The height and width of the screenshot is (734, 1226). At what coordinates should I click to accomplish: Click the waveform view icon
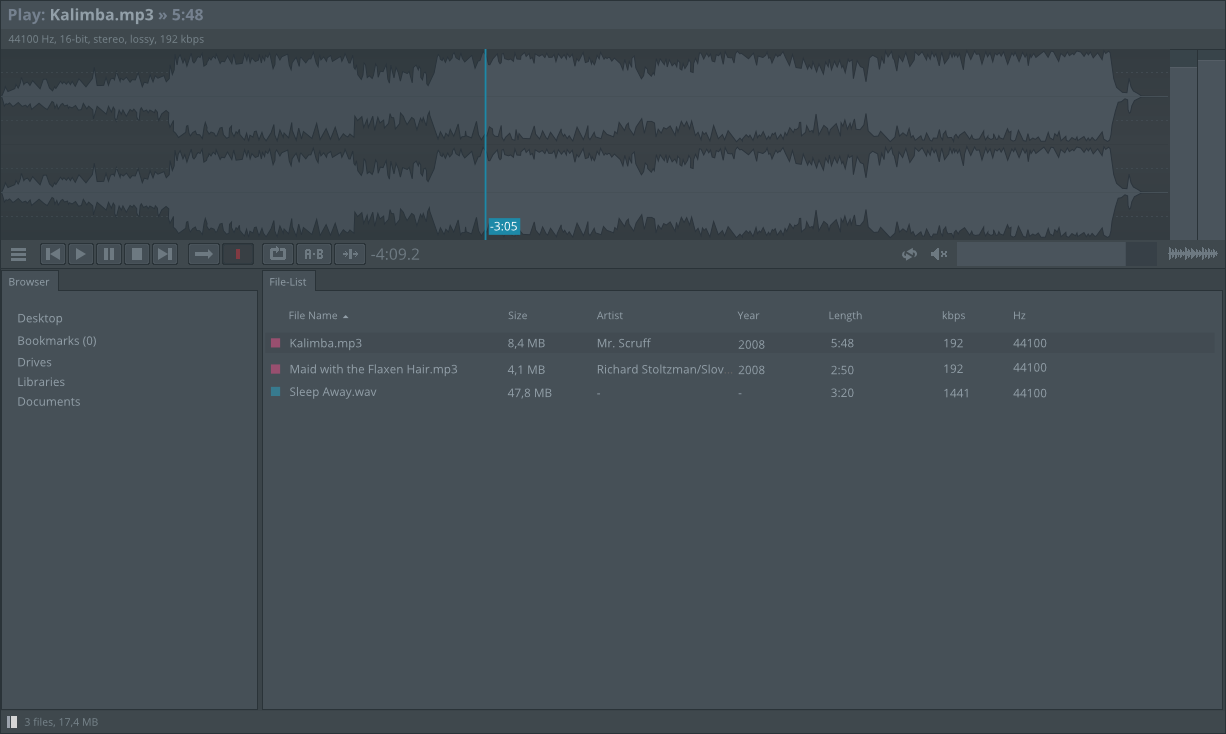click(1192, 254)
